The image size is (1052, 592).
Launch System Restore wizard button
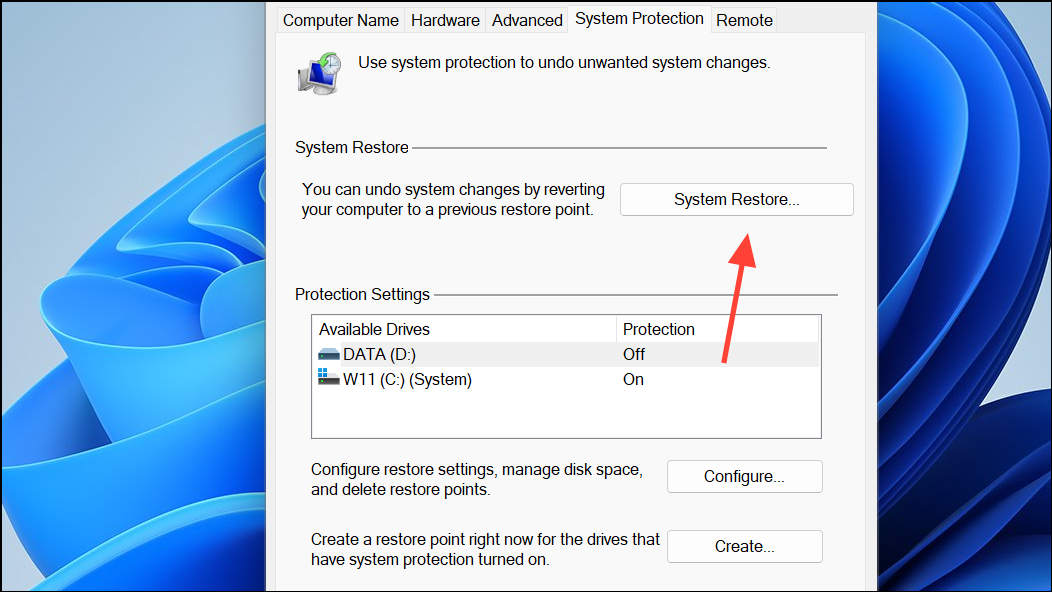pyautogui.click(x=737, y=199)
